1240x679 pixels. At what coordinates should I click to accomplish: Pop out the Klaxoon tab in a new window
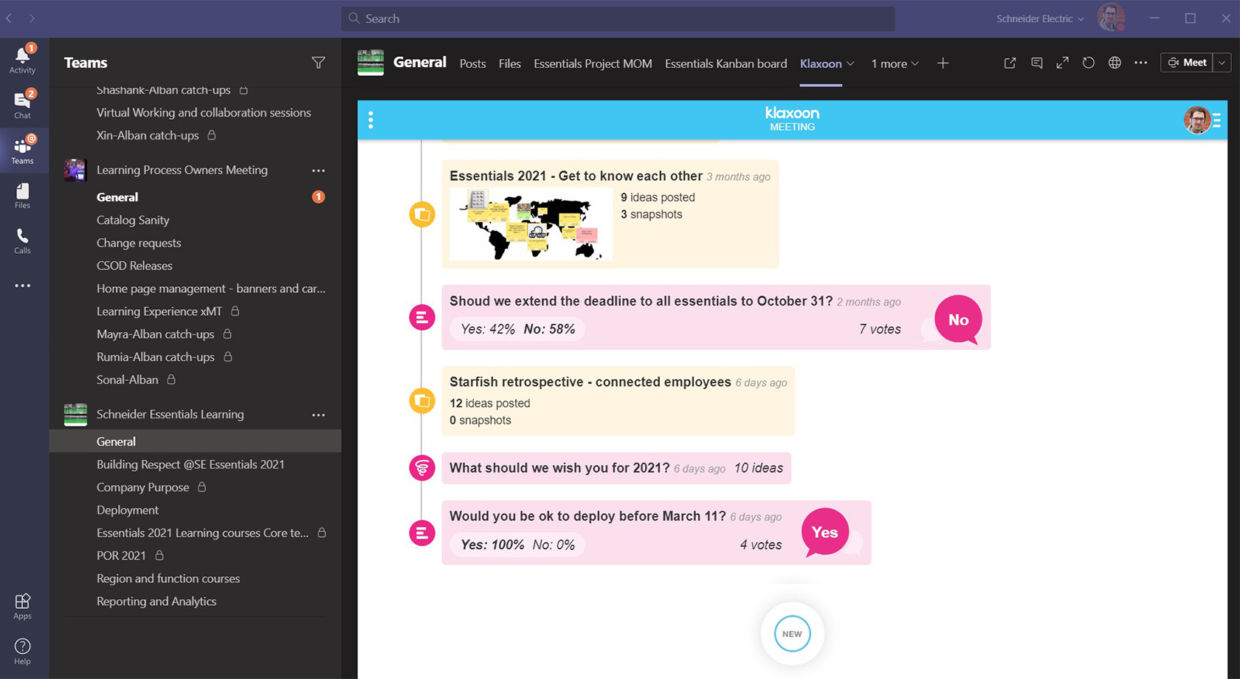1010,62
